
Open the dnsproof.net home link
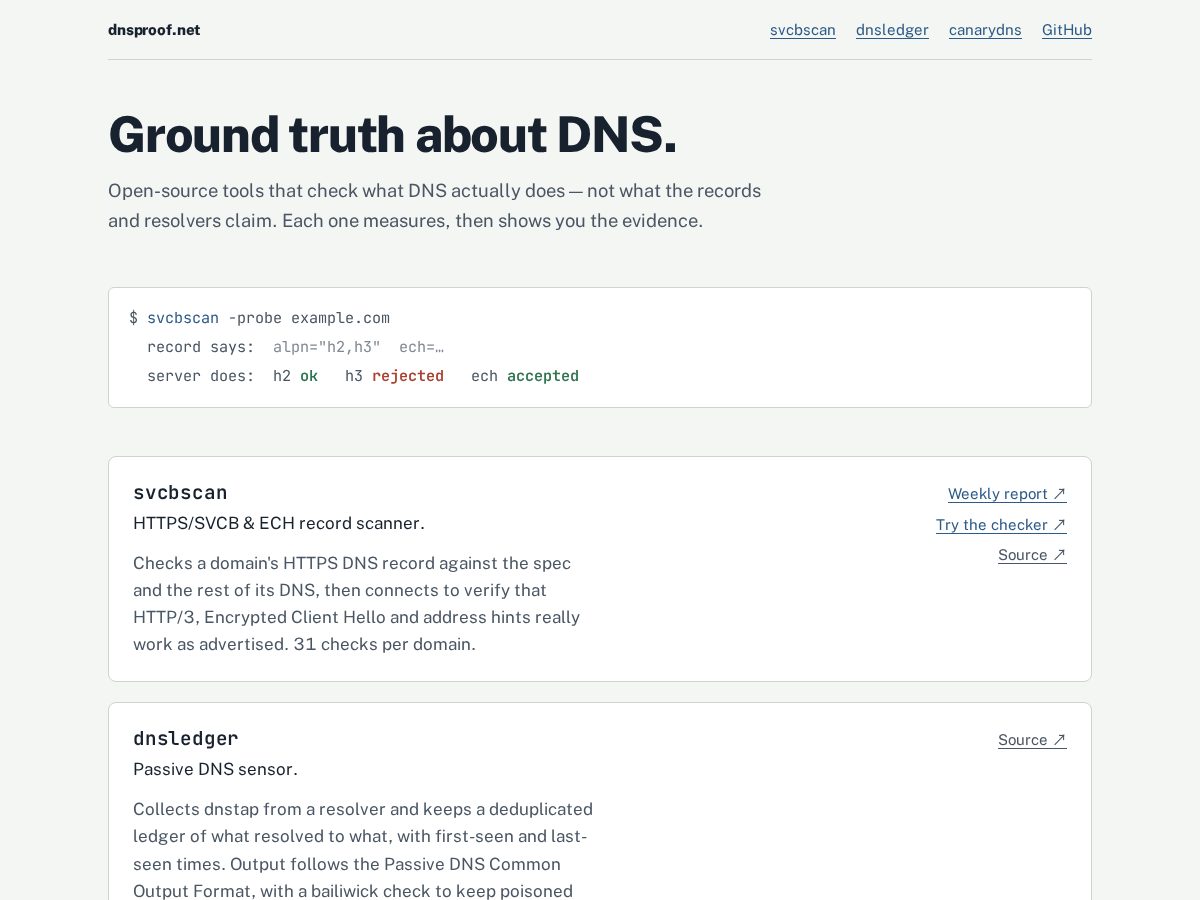point(154,30)
